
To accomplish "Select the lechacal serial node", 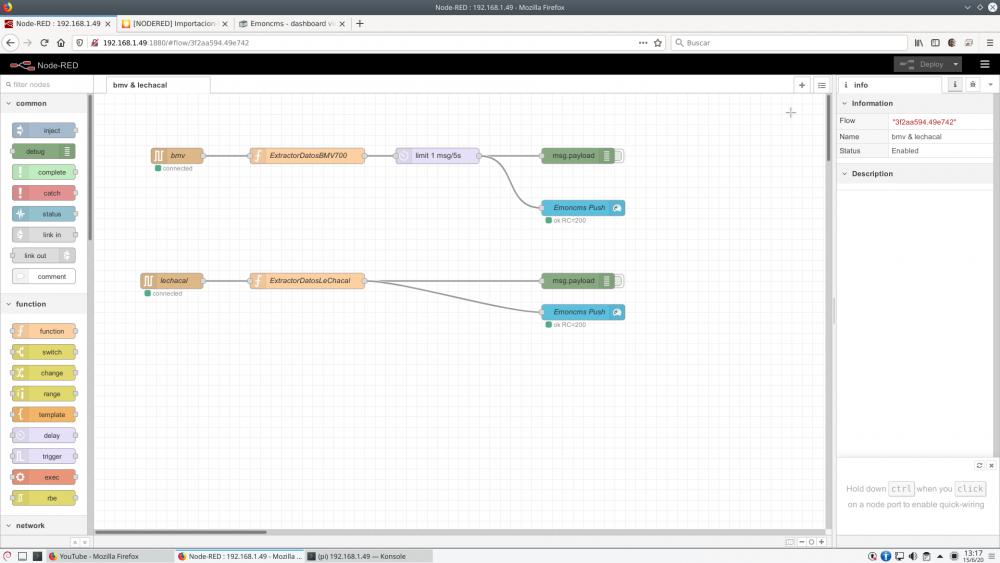I will [x=172, y=281].
